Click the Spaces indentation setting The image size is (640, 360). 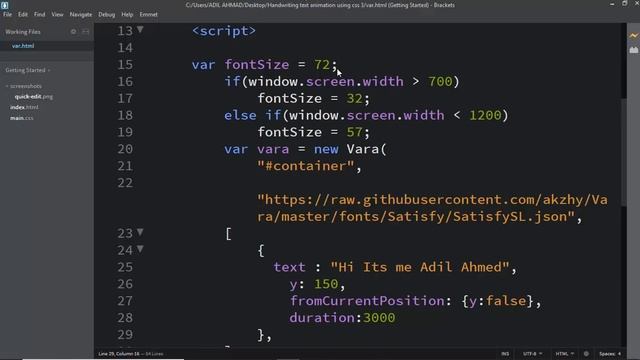point(610,354)
